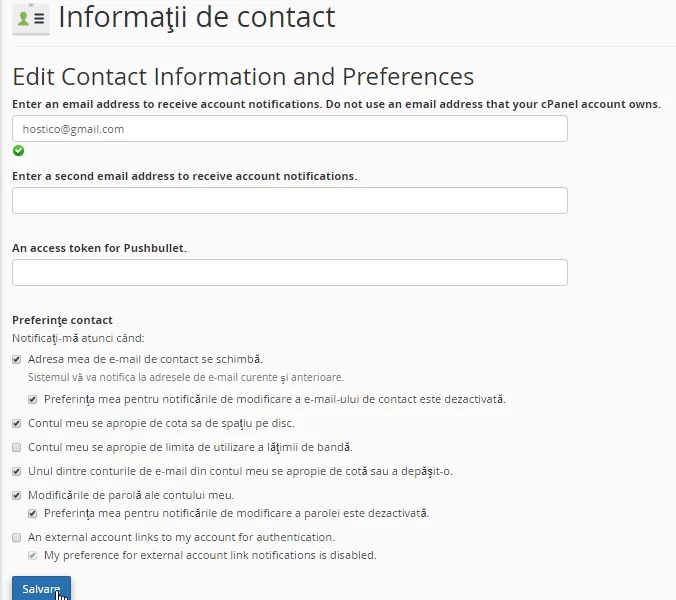Toggle the disabled password change notification preference checkbox
This screenshot has width=676, height=600.
point(33,513)
